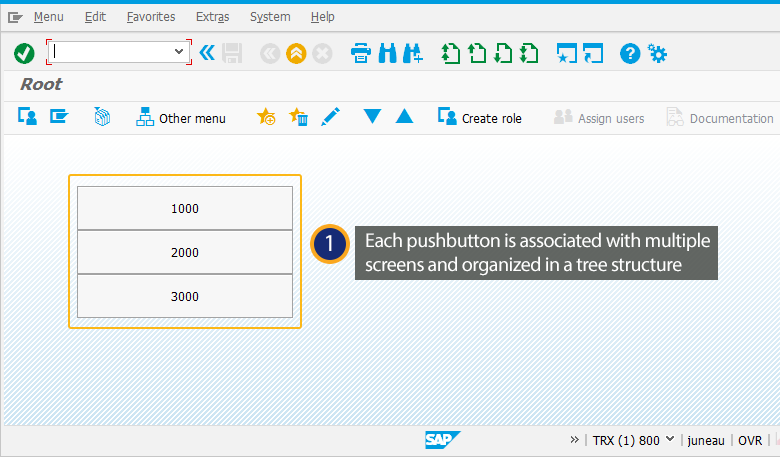Click the window menu icon left of Menu
780x457 pixels.
(15, 18)
